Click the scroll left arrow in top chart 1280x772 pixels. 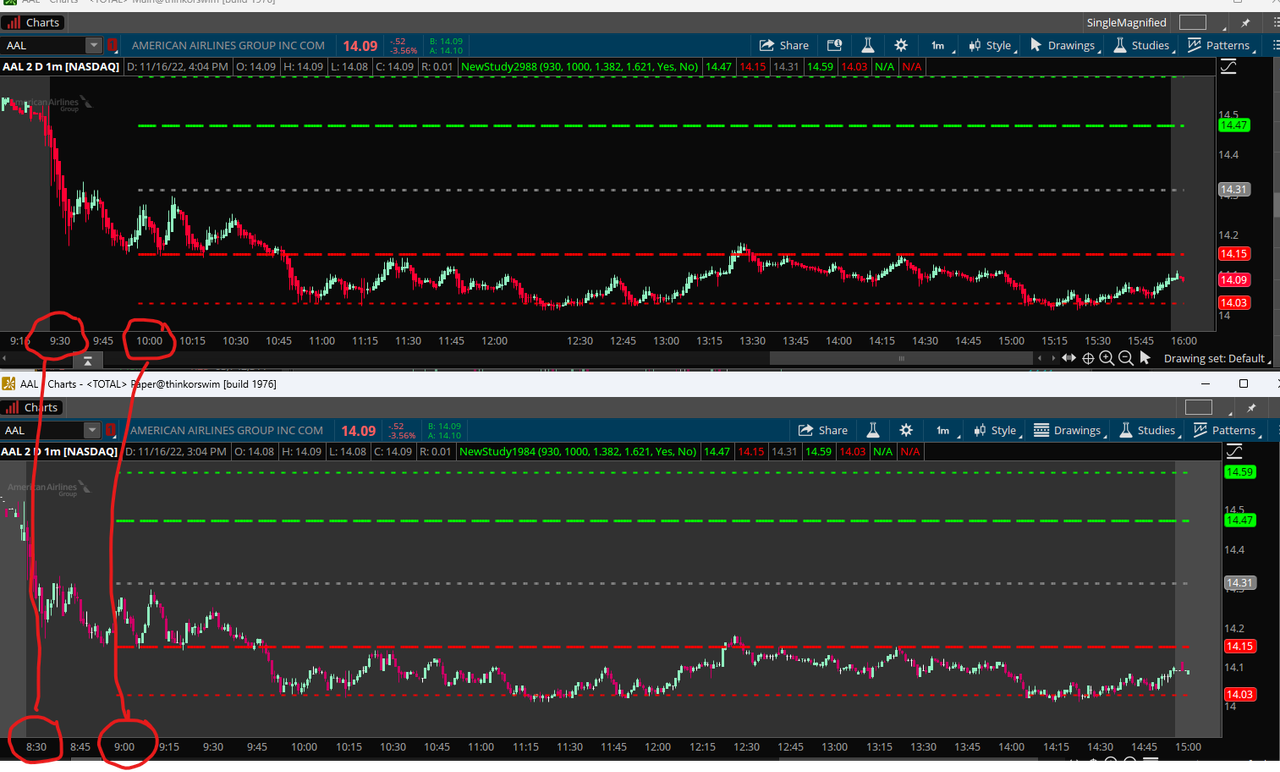click(x=1041, y=358)
